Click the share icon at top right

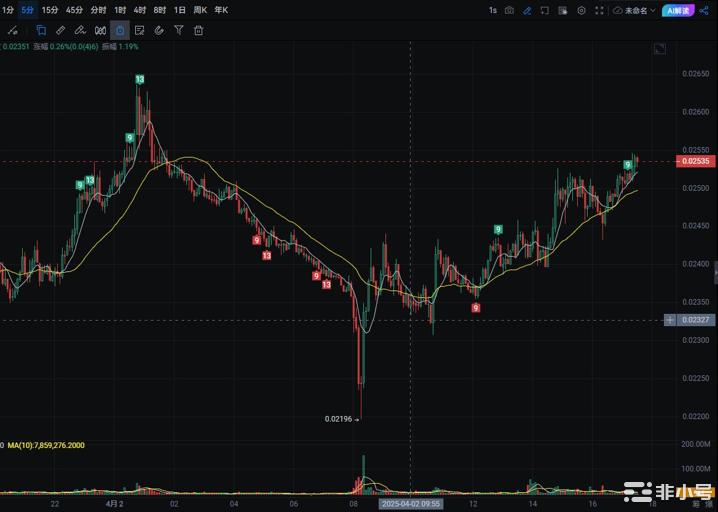[704, 10]
